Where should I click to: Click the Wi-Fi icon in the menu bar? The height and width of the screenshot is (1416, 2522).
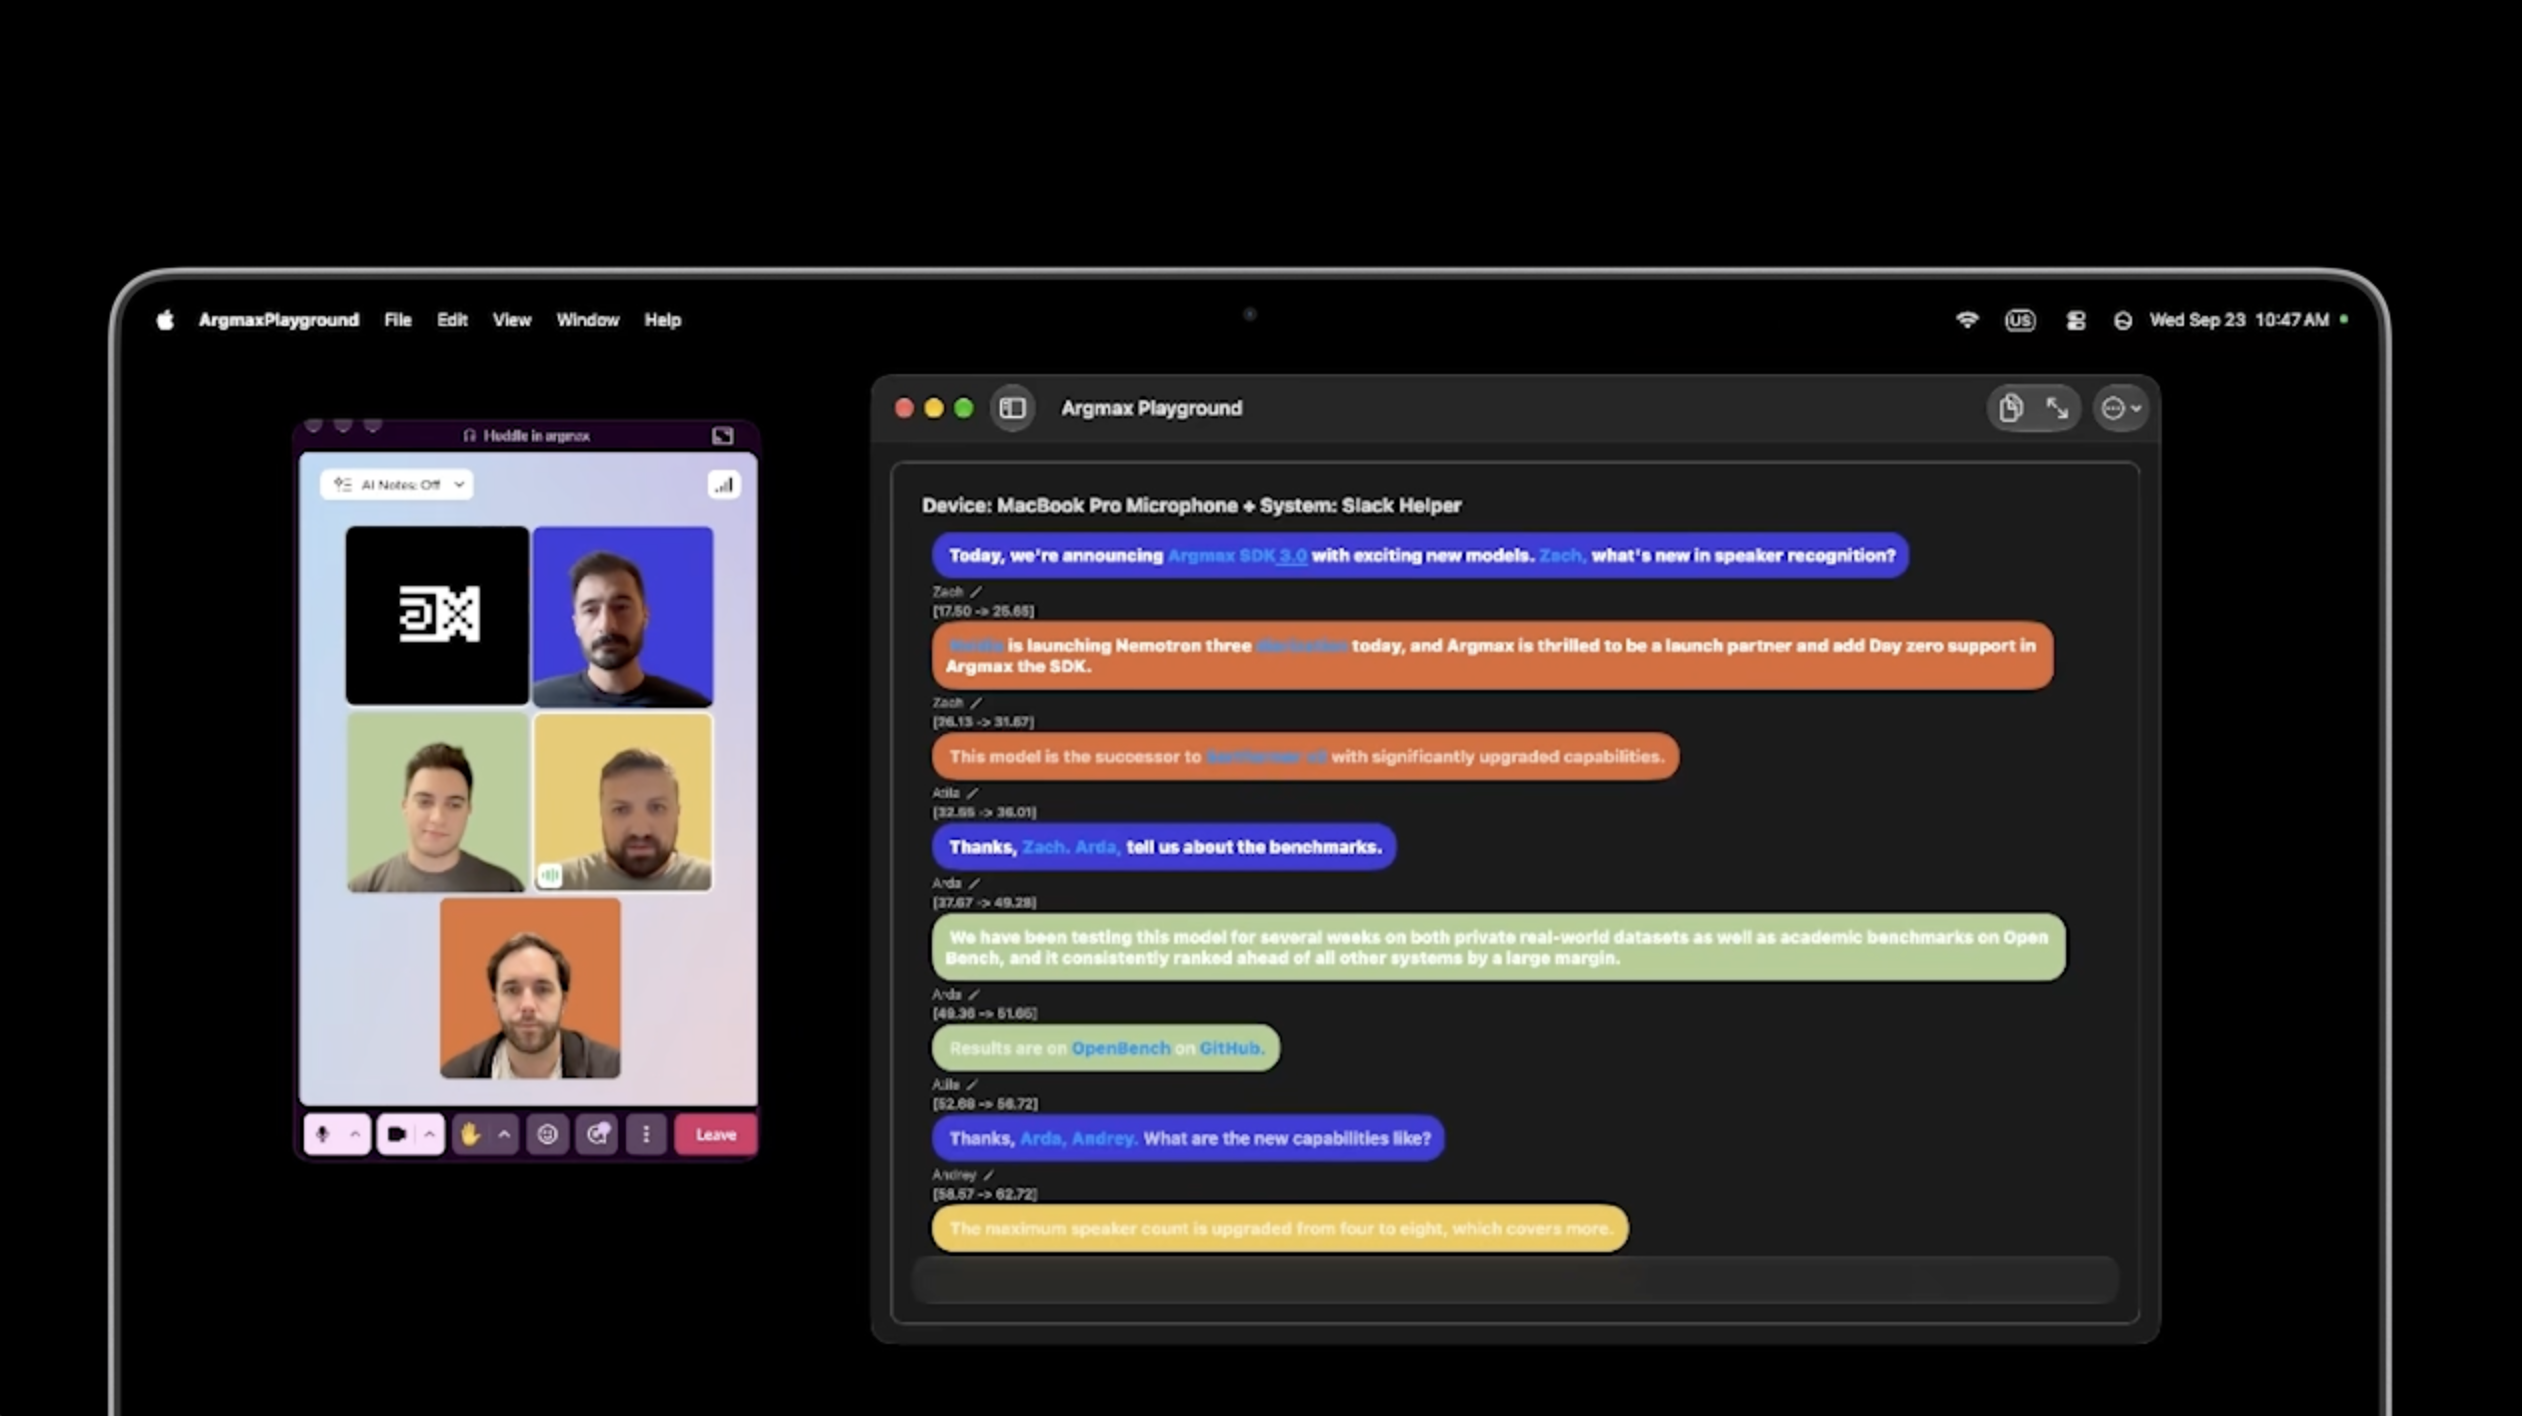pos(1967,320)
